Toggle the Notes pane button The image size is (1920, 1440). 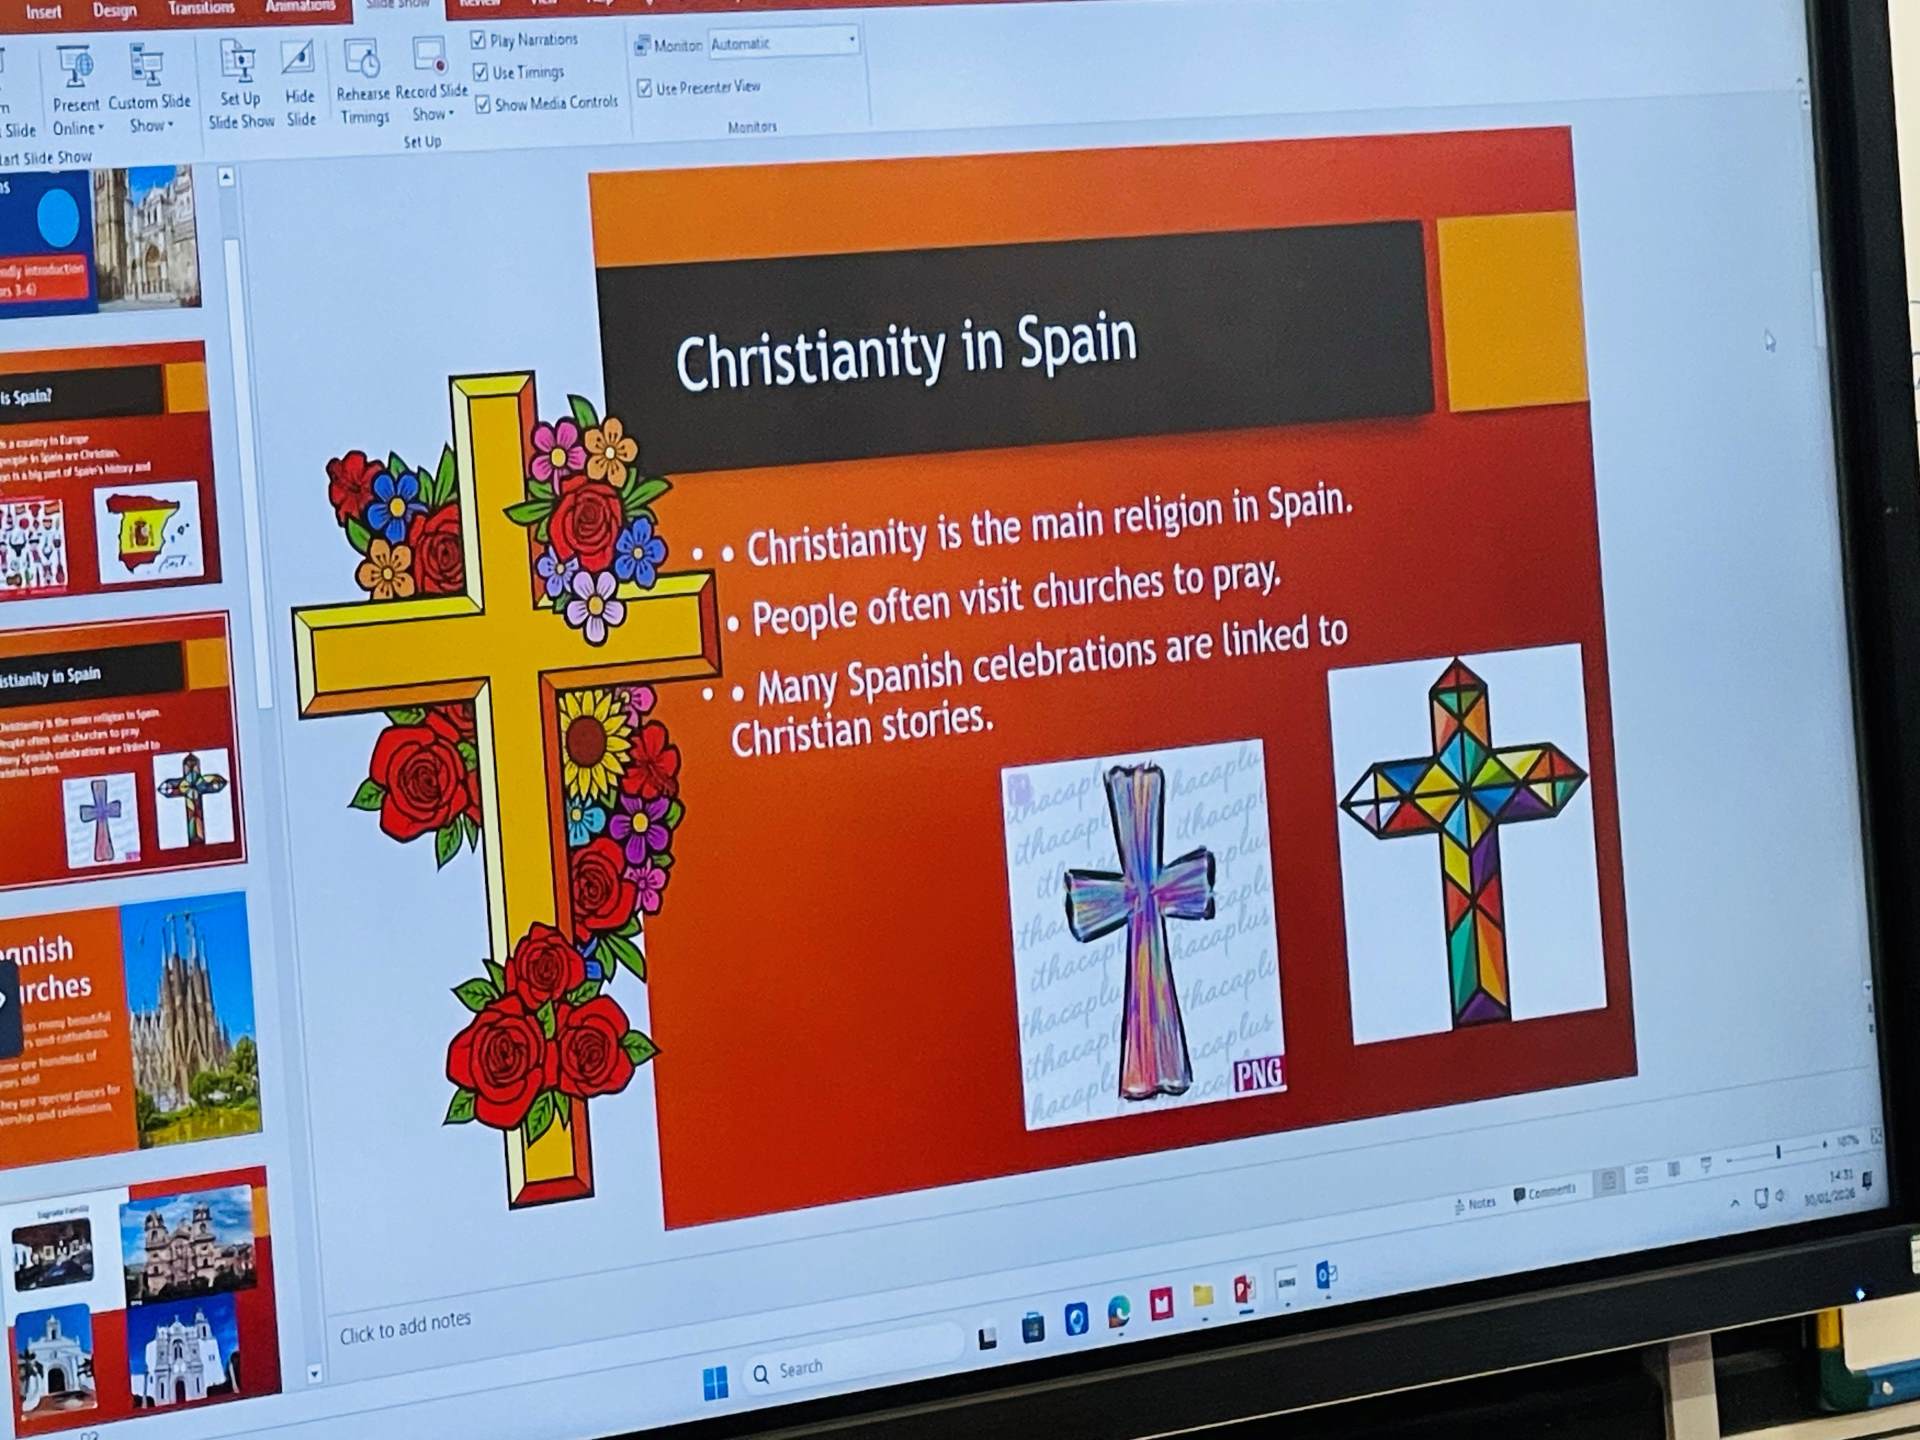pyautogui.click(x=1476, y=1204)
